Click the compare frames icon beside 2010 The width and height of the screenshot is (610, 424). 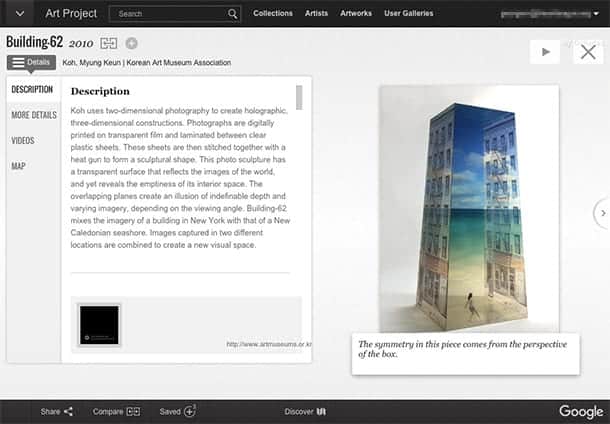coord(109,43)
